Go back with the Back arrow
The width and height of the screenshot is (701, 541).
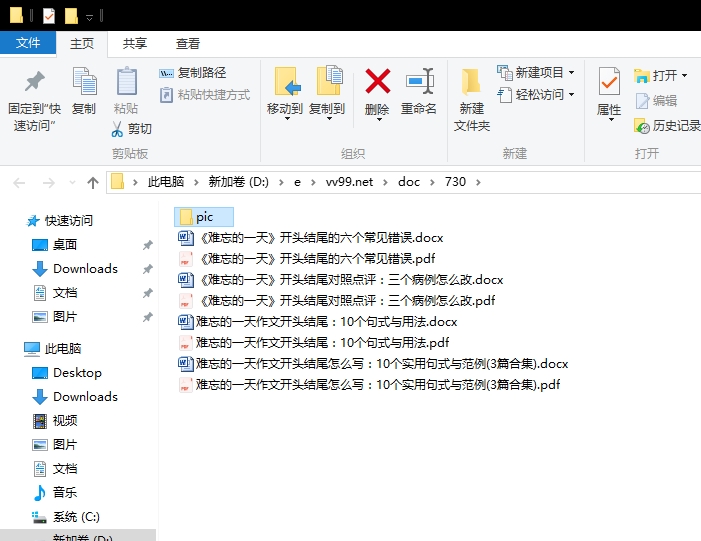click(19, 182)
